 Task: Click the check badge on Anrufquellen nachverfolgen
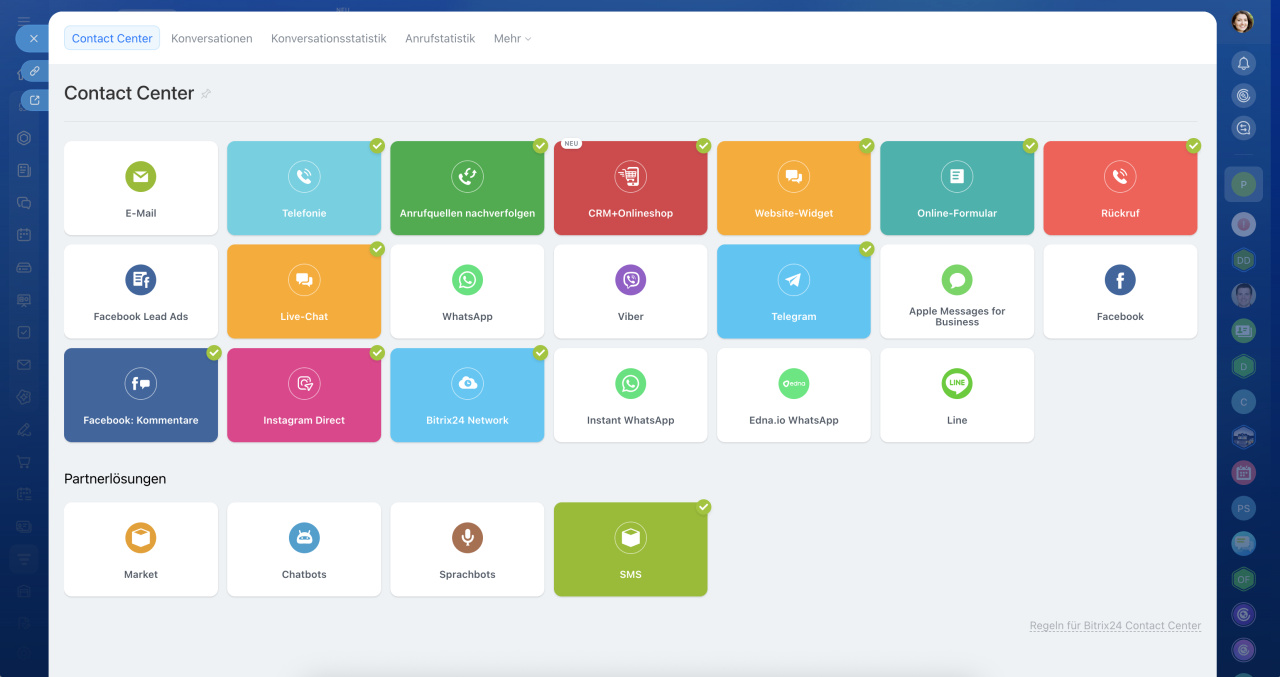(x=540, y=145)
